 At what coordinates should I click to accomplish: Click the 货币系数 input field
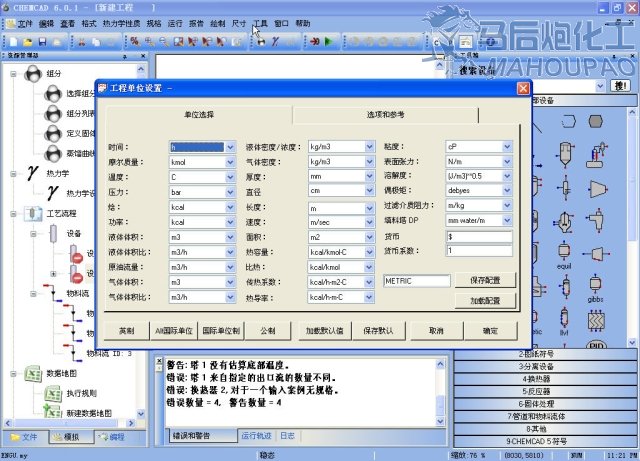pos(478,250)
